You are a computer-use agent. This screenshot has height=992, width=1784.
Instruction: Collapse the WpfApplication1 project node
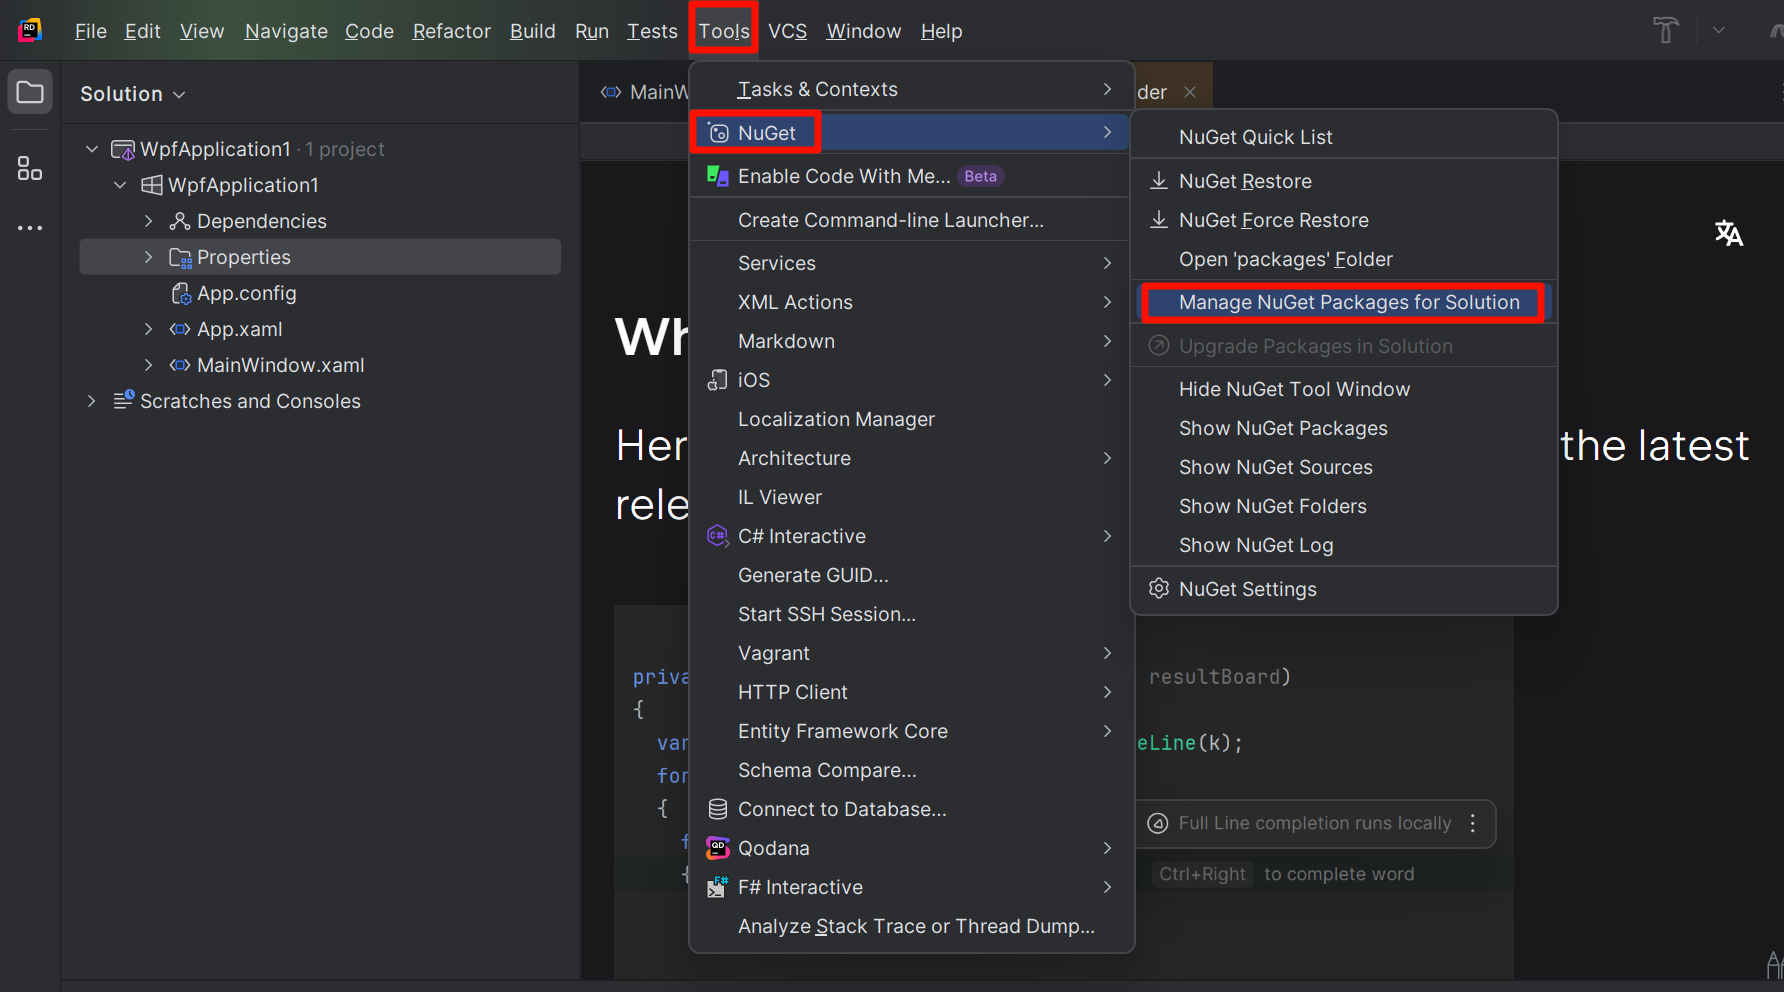point(120,185)
